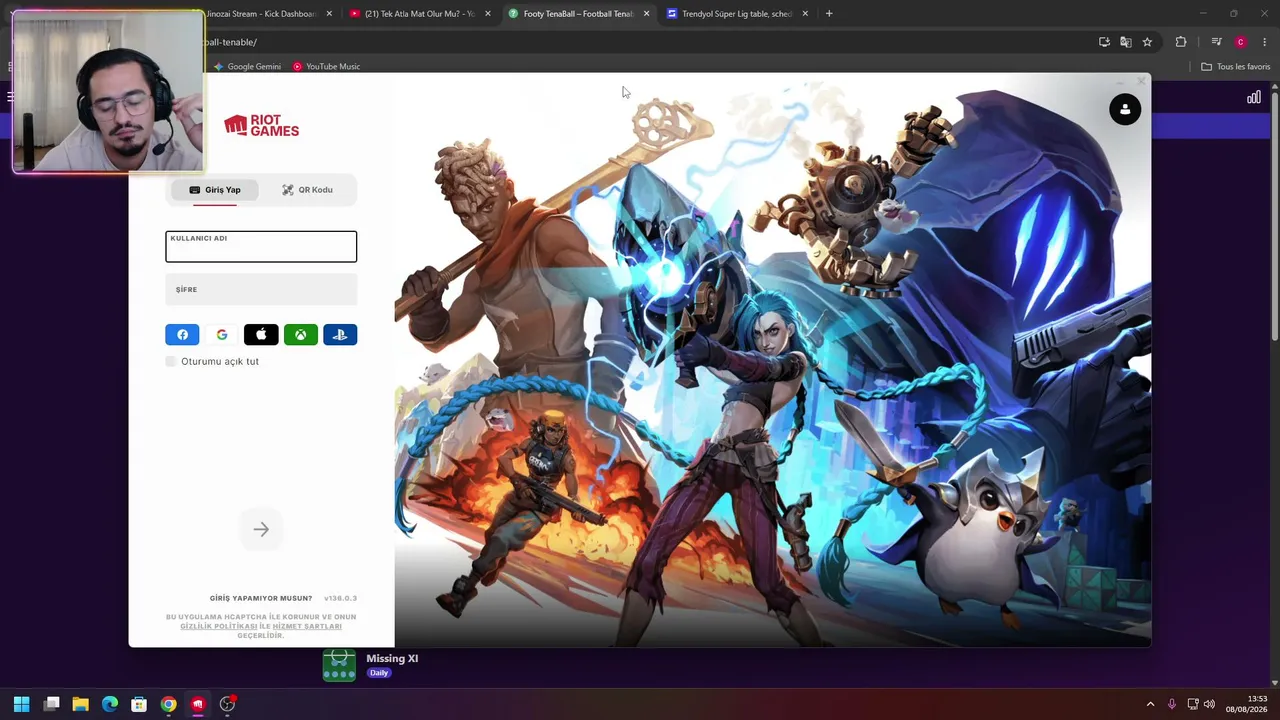Click the install app icon in address bar

1104,42
